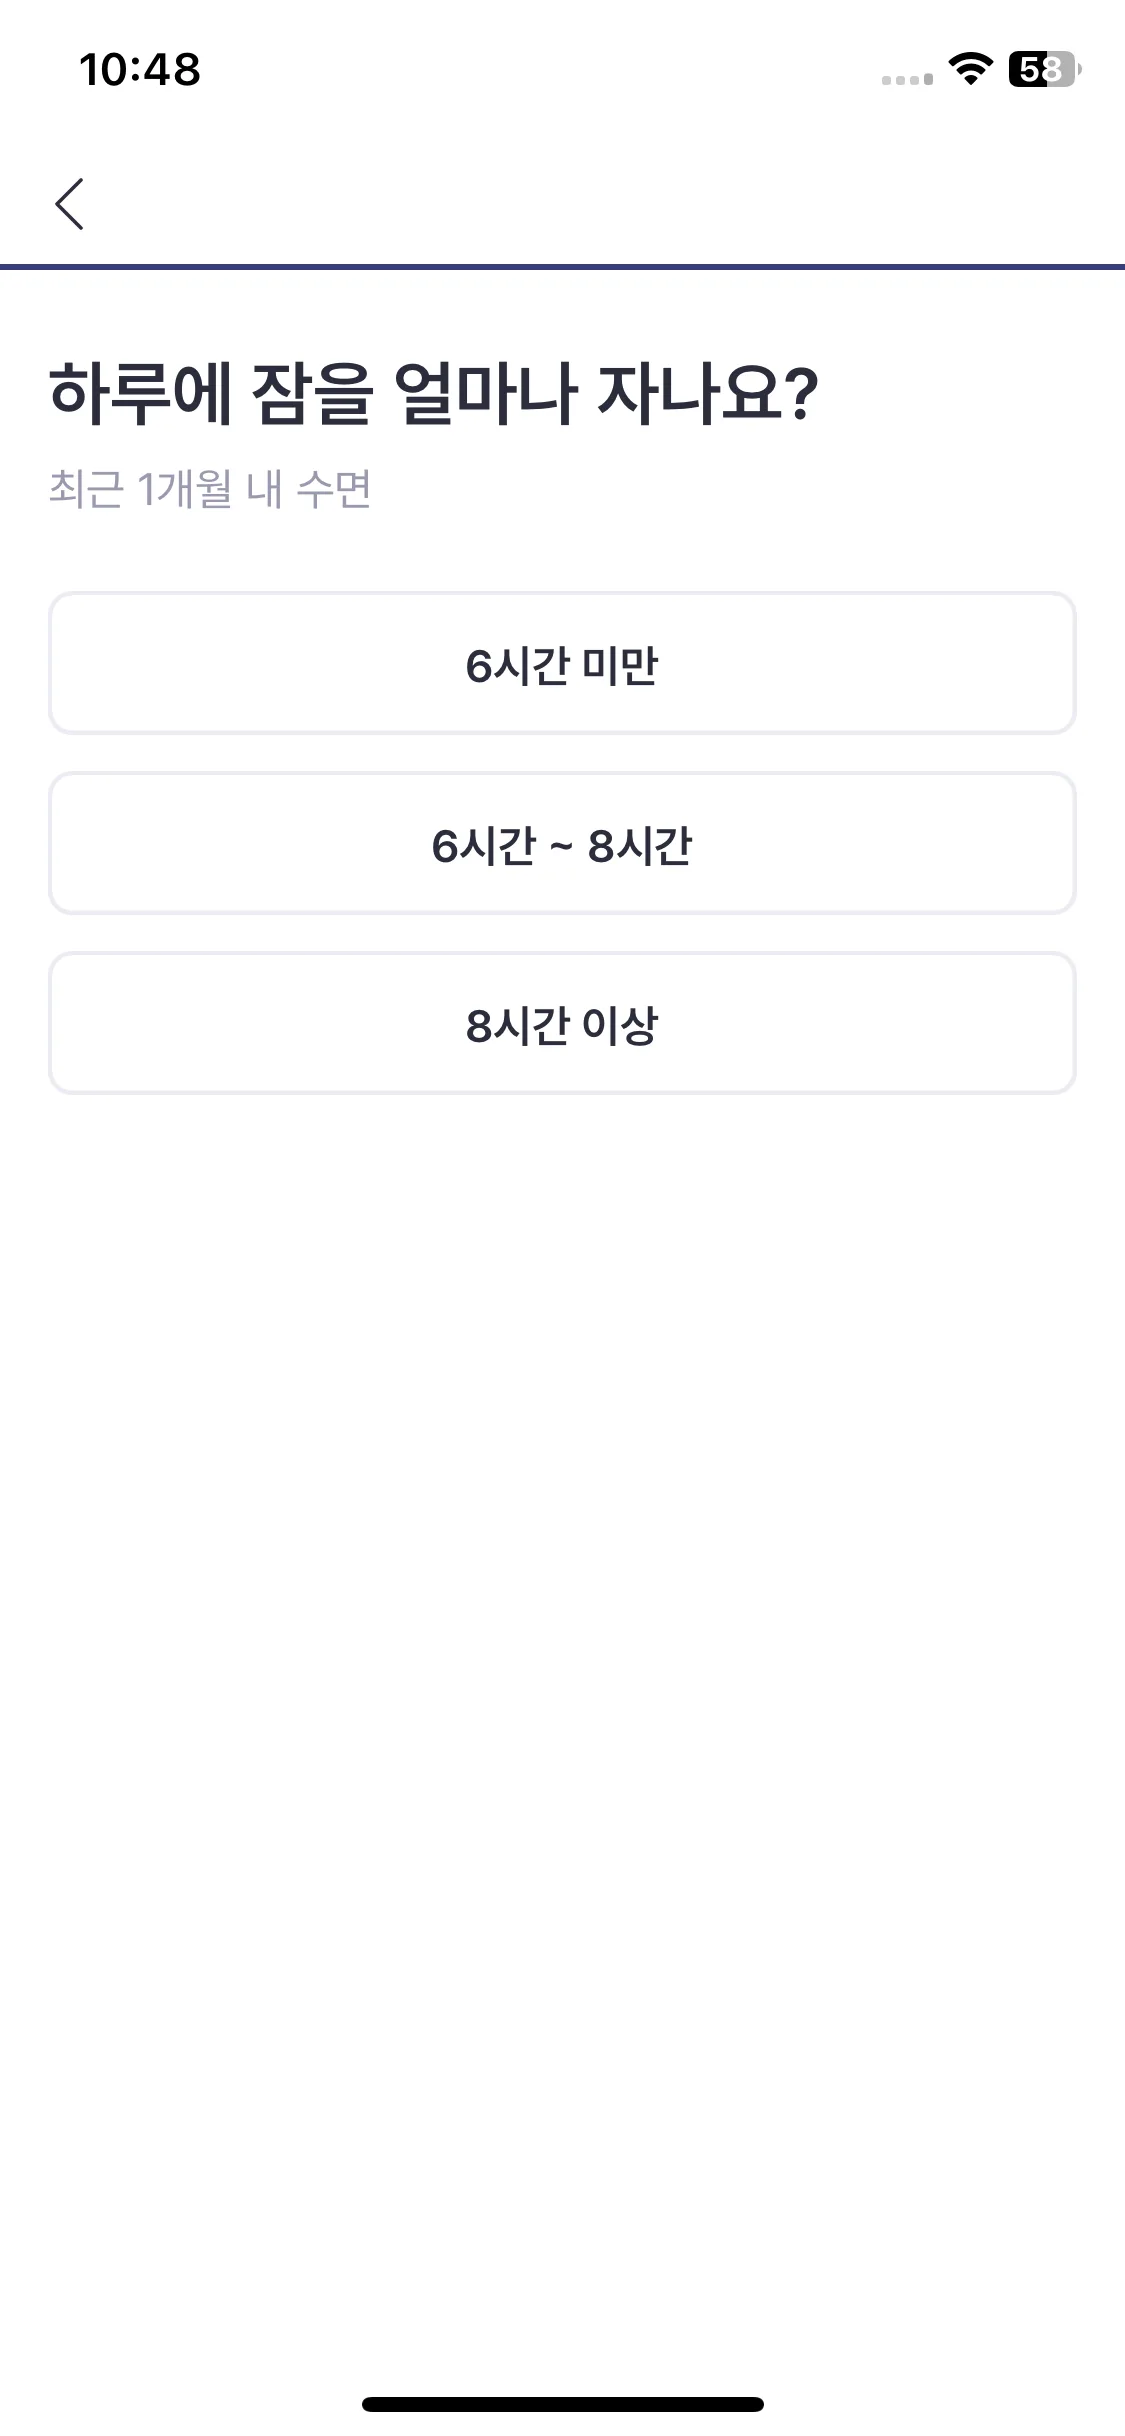Tap the back navigation chevron in header
Screen dimensions: 1125x2436
(x=69, y=204)
